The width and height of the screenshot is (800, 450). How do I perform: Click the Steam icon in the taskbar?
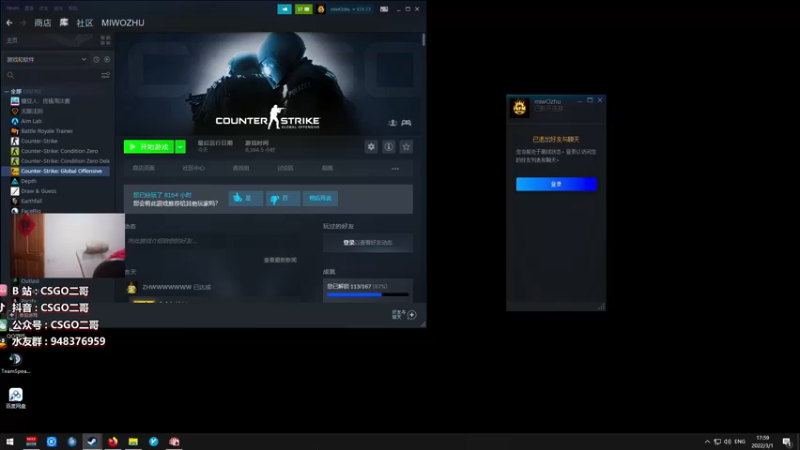[x=92, y=441]
